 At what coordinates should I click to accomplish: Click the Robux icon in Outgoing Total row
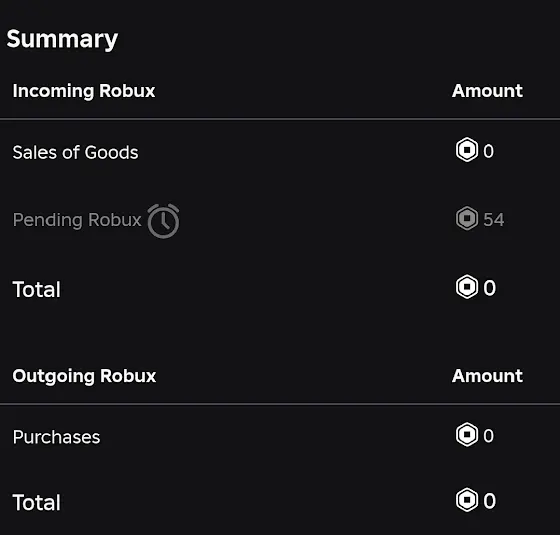[x=467, y=500]
